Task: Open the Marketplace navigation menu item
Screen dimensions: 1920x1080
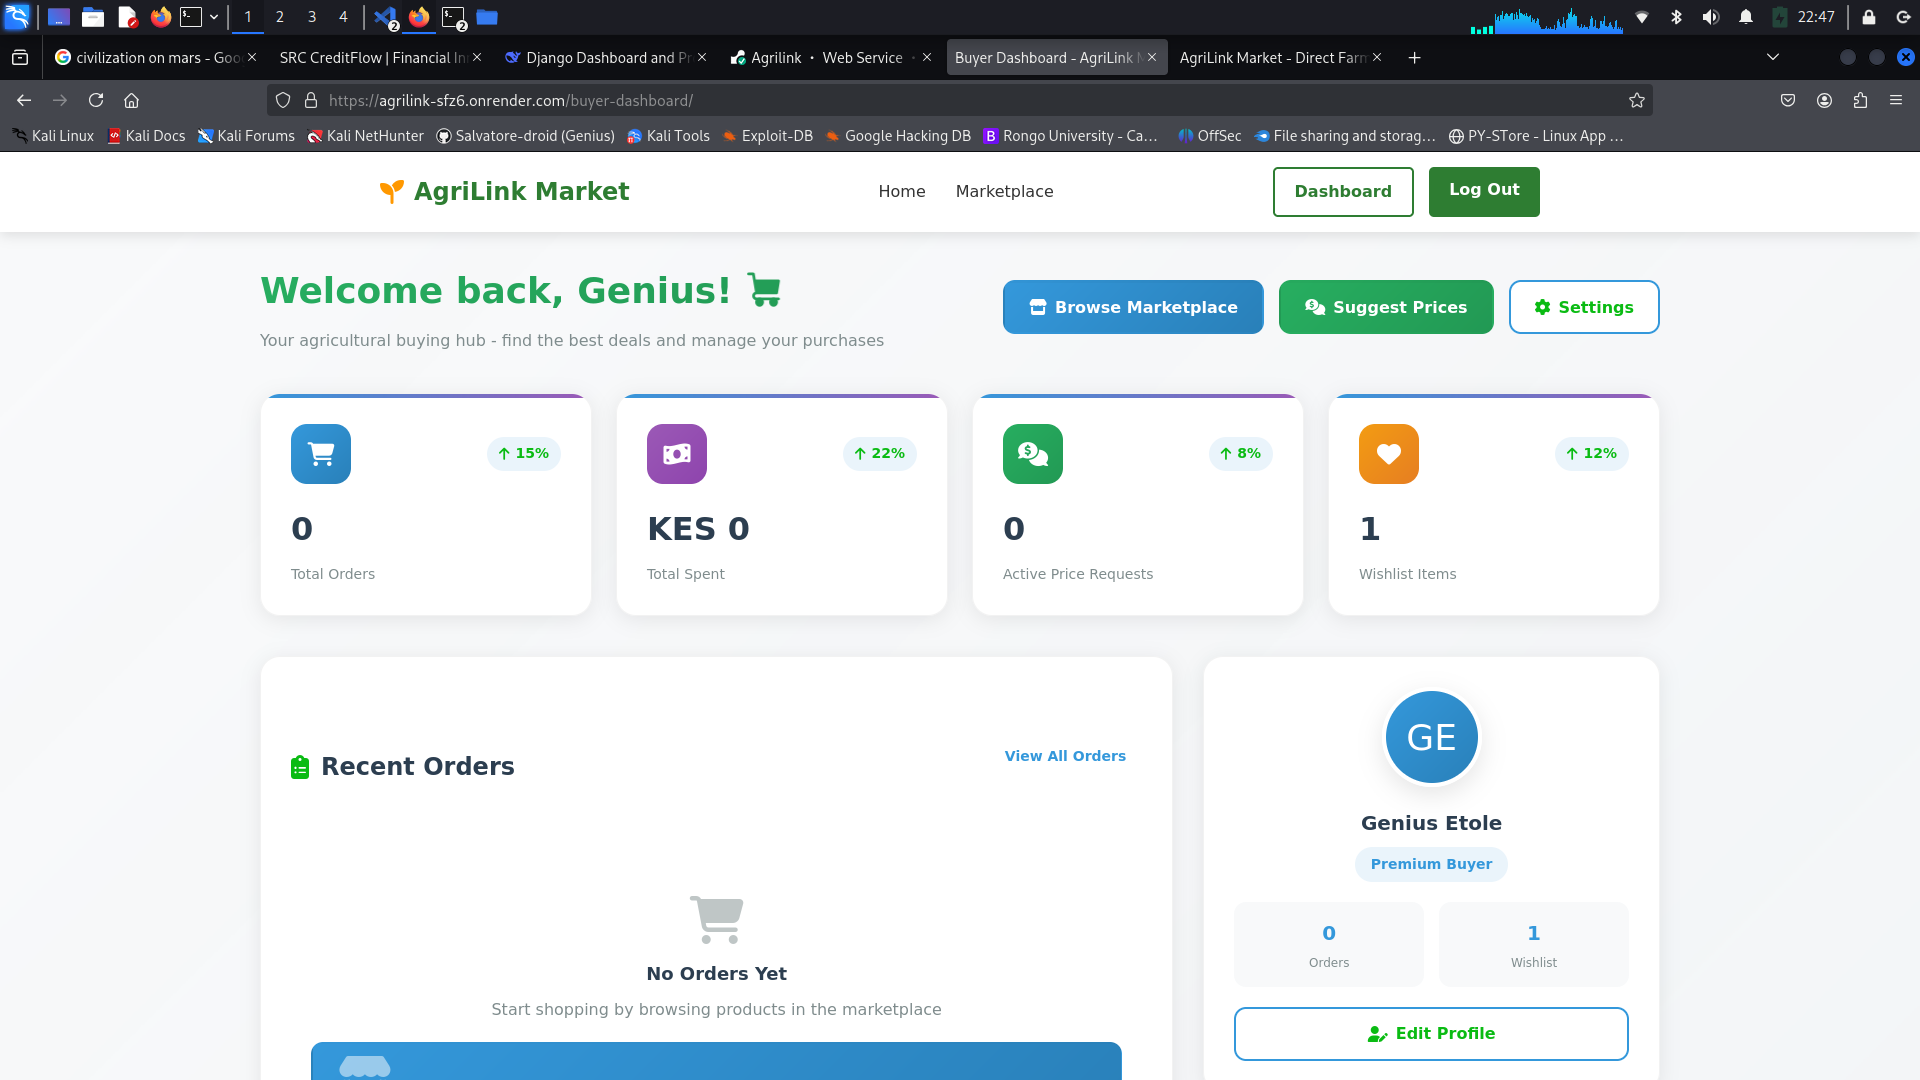Action: pos(1004,191)
